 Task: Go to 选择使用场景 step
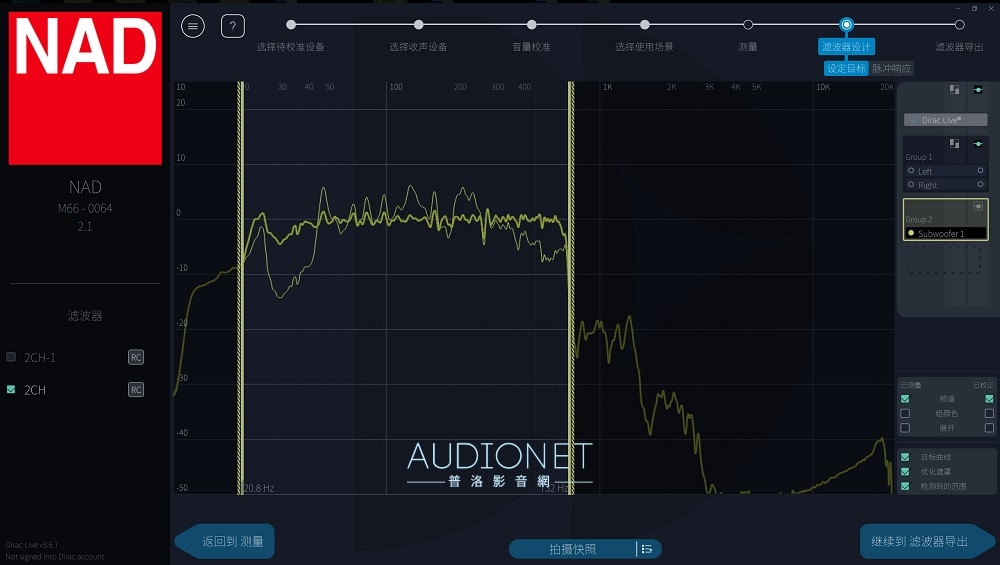tap(645, 25)
